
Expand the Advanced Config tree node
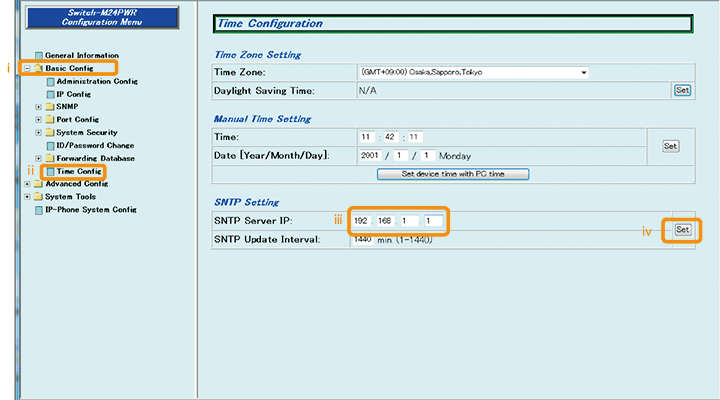pos(27,184)
